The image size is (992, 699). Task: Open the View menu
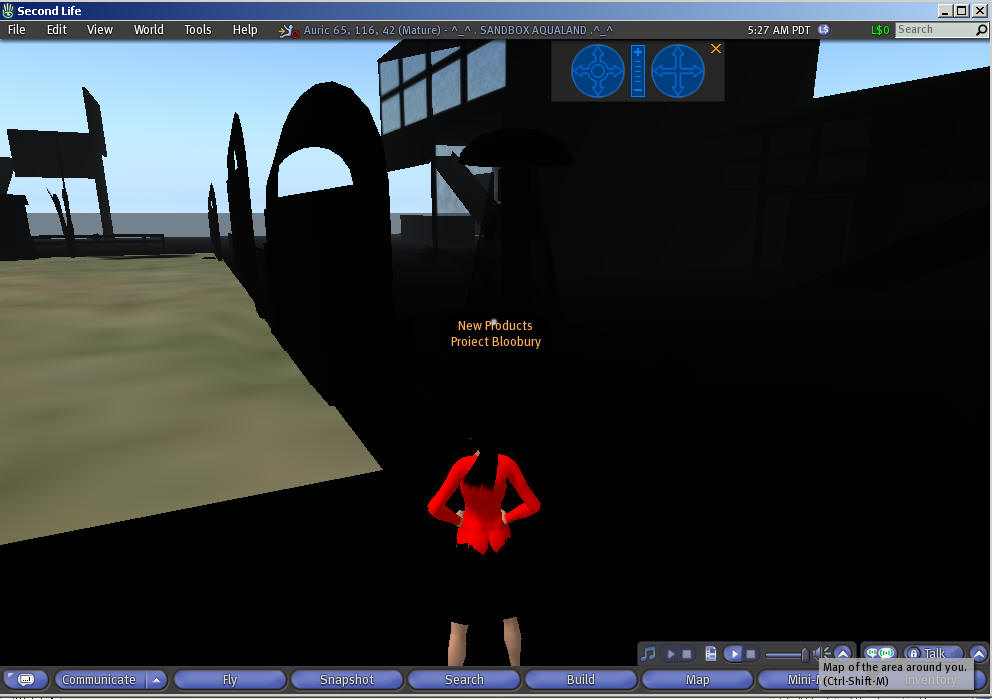(99, 30)
